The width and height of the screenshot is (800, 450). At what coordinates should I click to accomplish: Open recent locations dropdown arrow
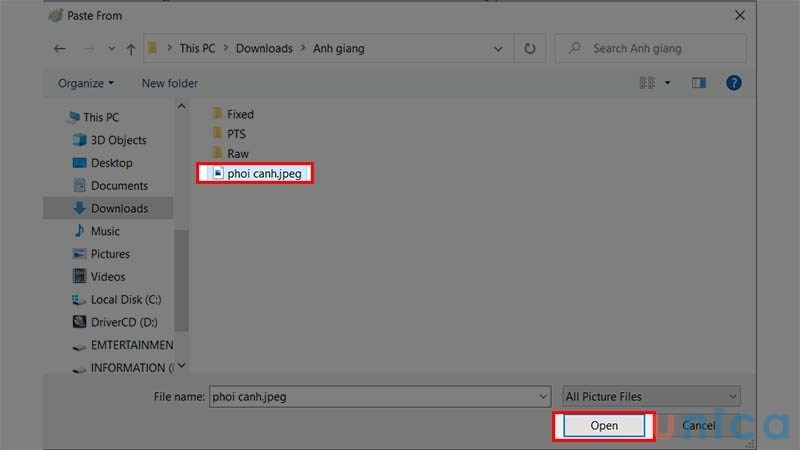point(111,49)
